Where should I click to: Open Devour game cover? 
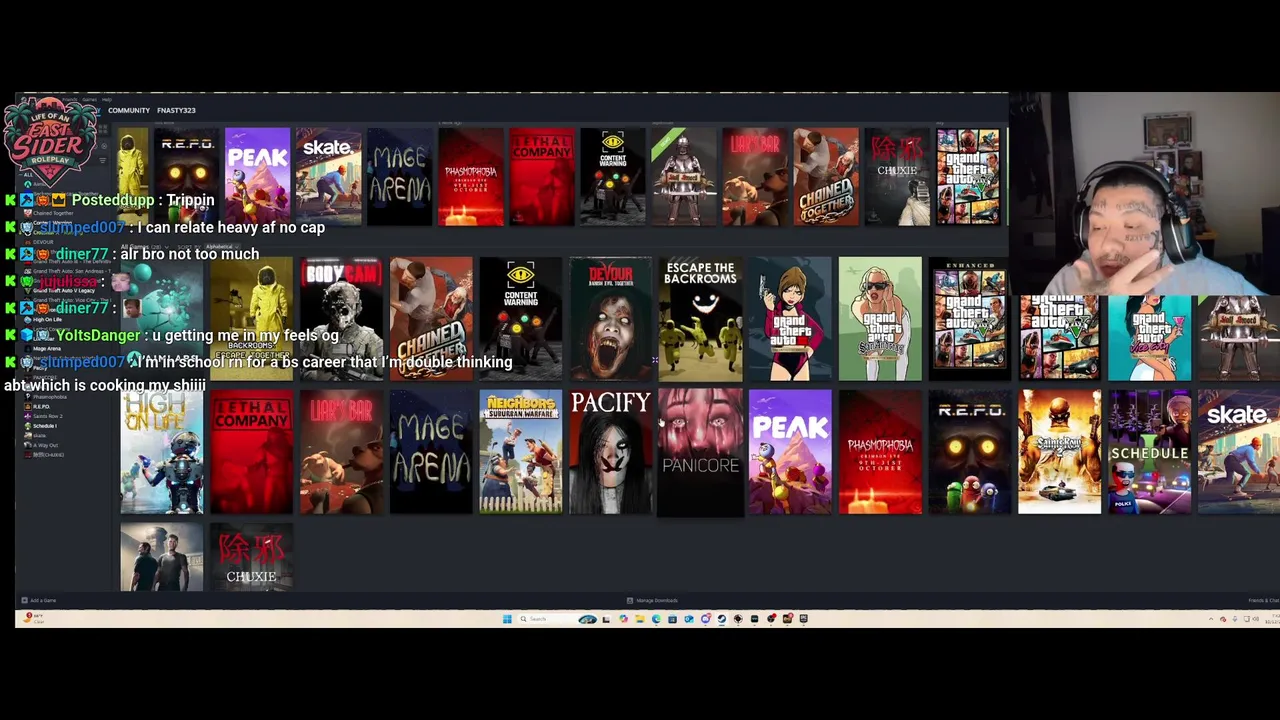(x=611, y=319)
